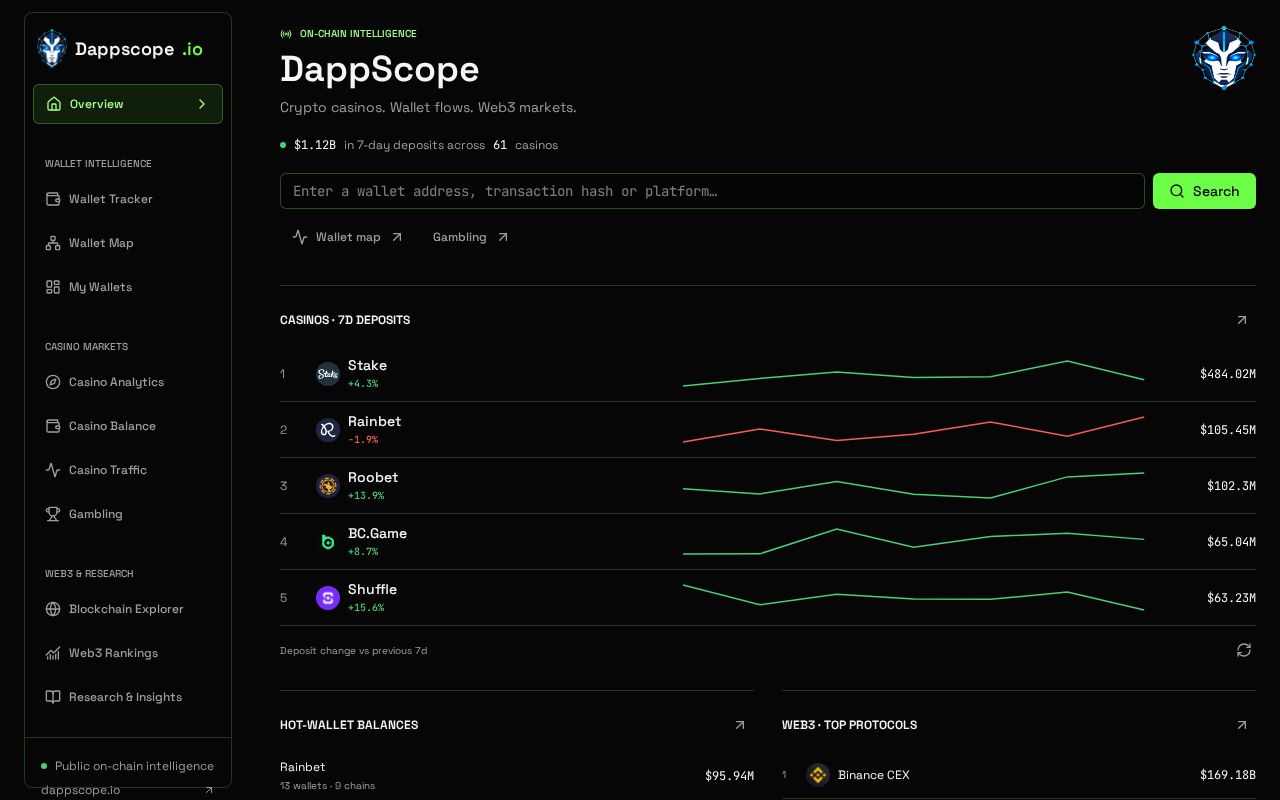The image size is (1280, 800).
Task: Click Roobet's +13.9% change value
Action: (x=366, y=496)
